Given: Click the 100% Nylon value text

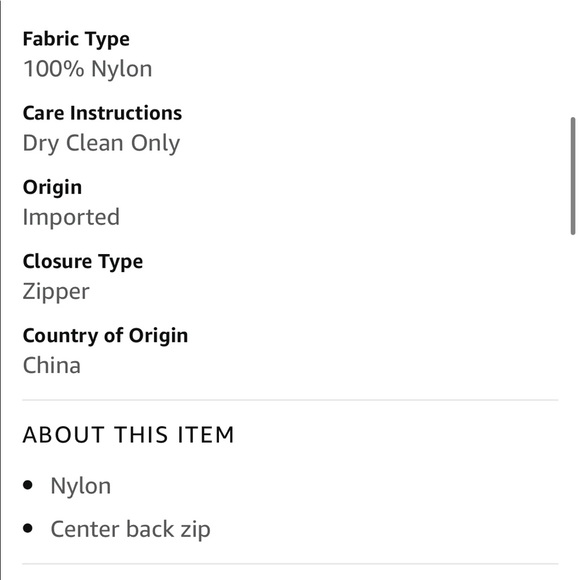Looking at the screenshot, I should click(88, 69).
